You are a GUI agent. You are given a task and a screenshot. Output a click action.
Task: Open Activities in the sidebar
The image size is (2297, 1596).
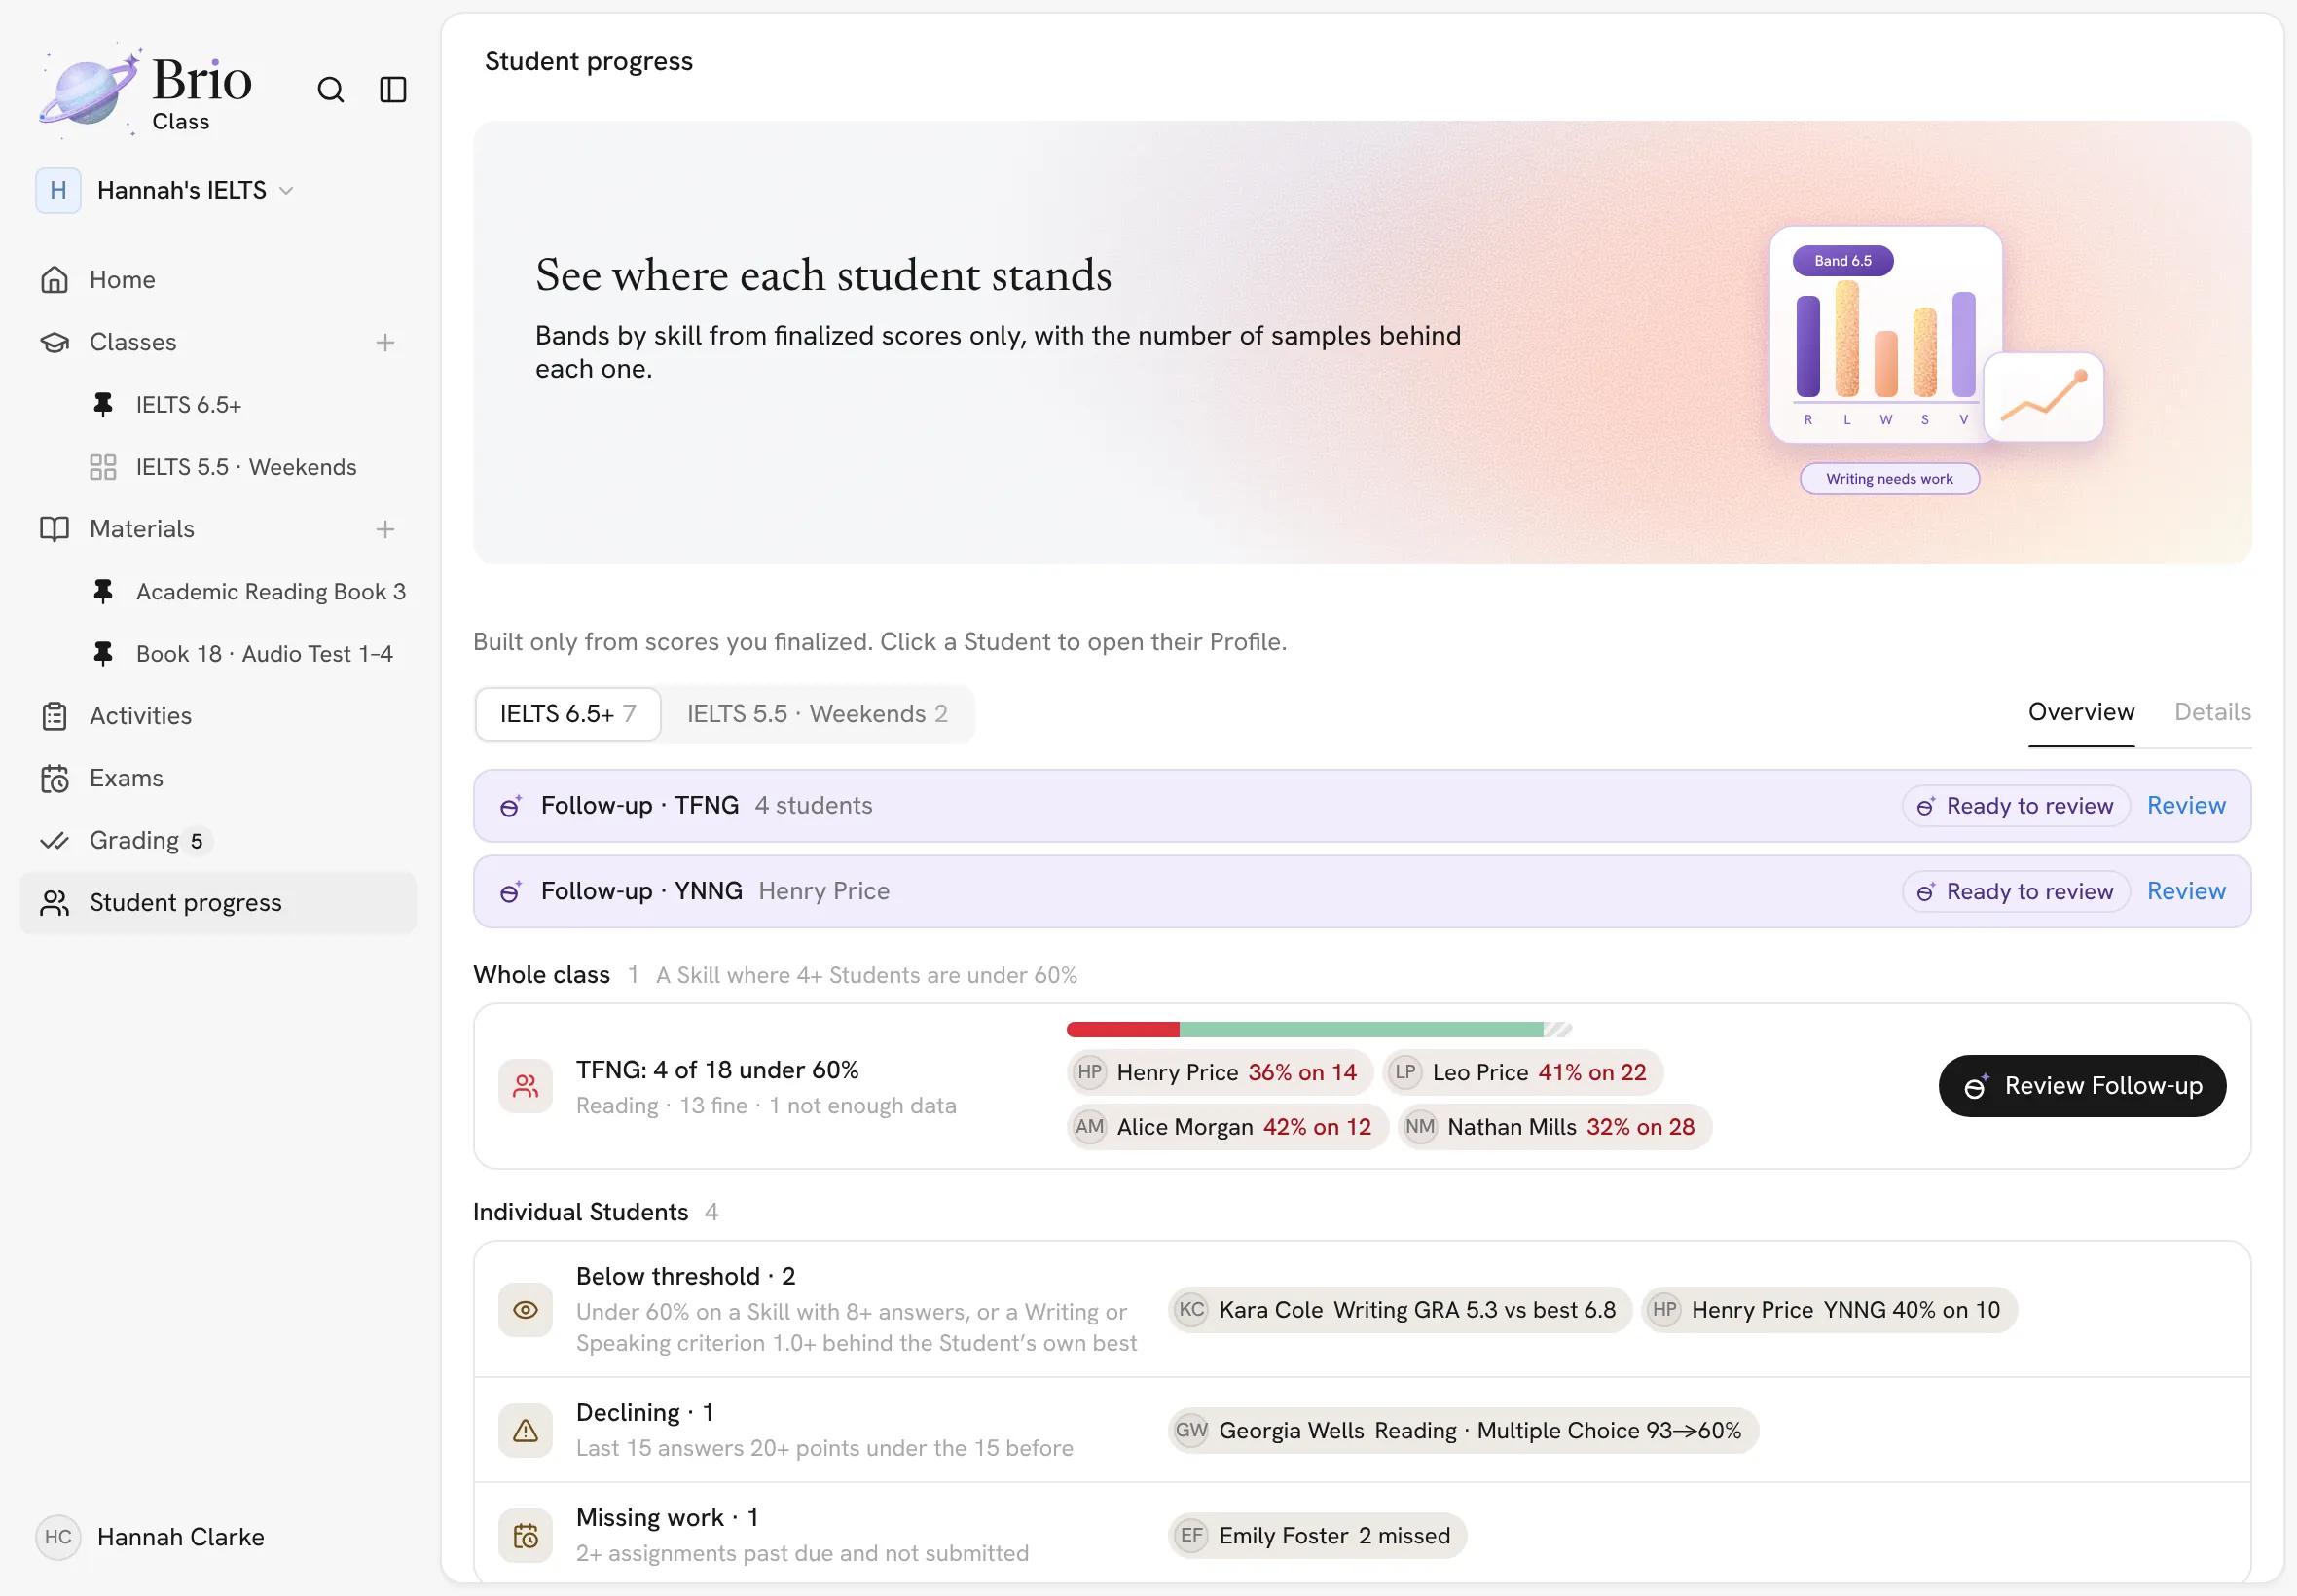click(x=218, y=716)
